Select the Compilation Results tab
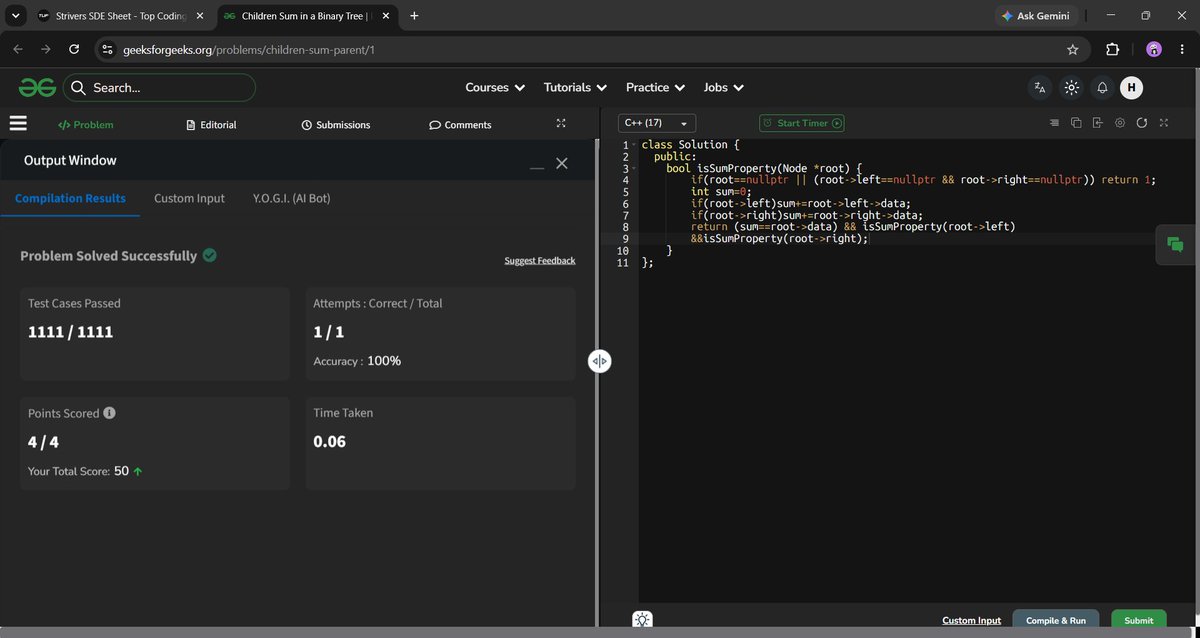The image size is (1200, 638). click(70, 198)
